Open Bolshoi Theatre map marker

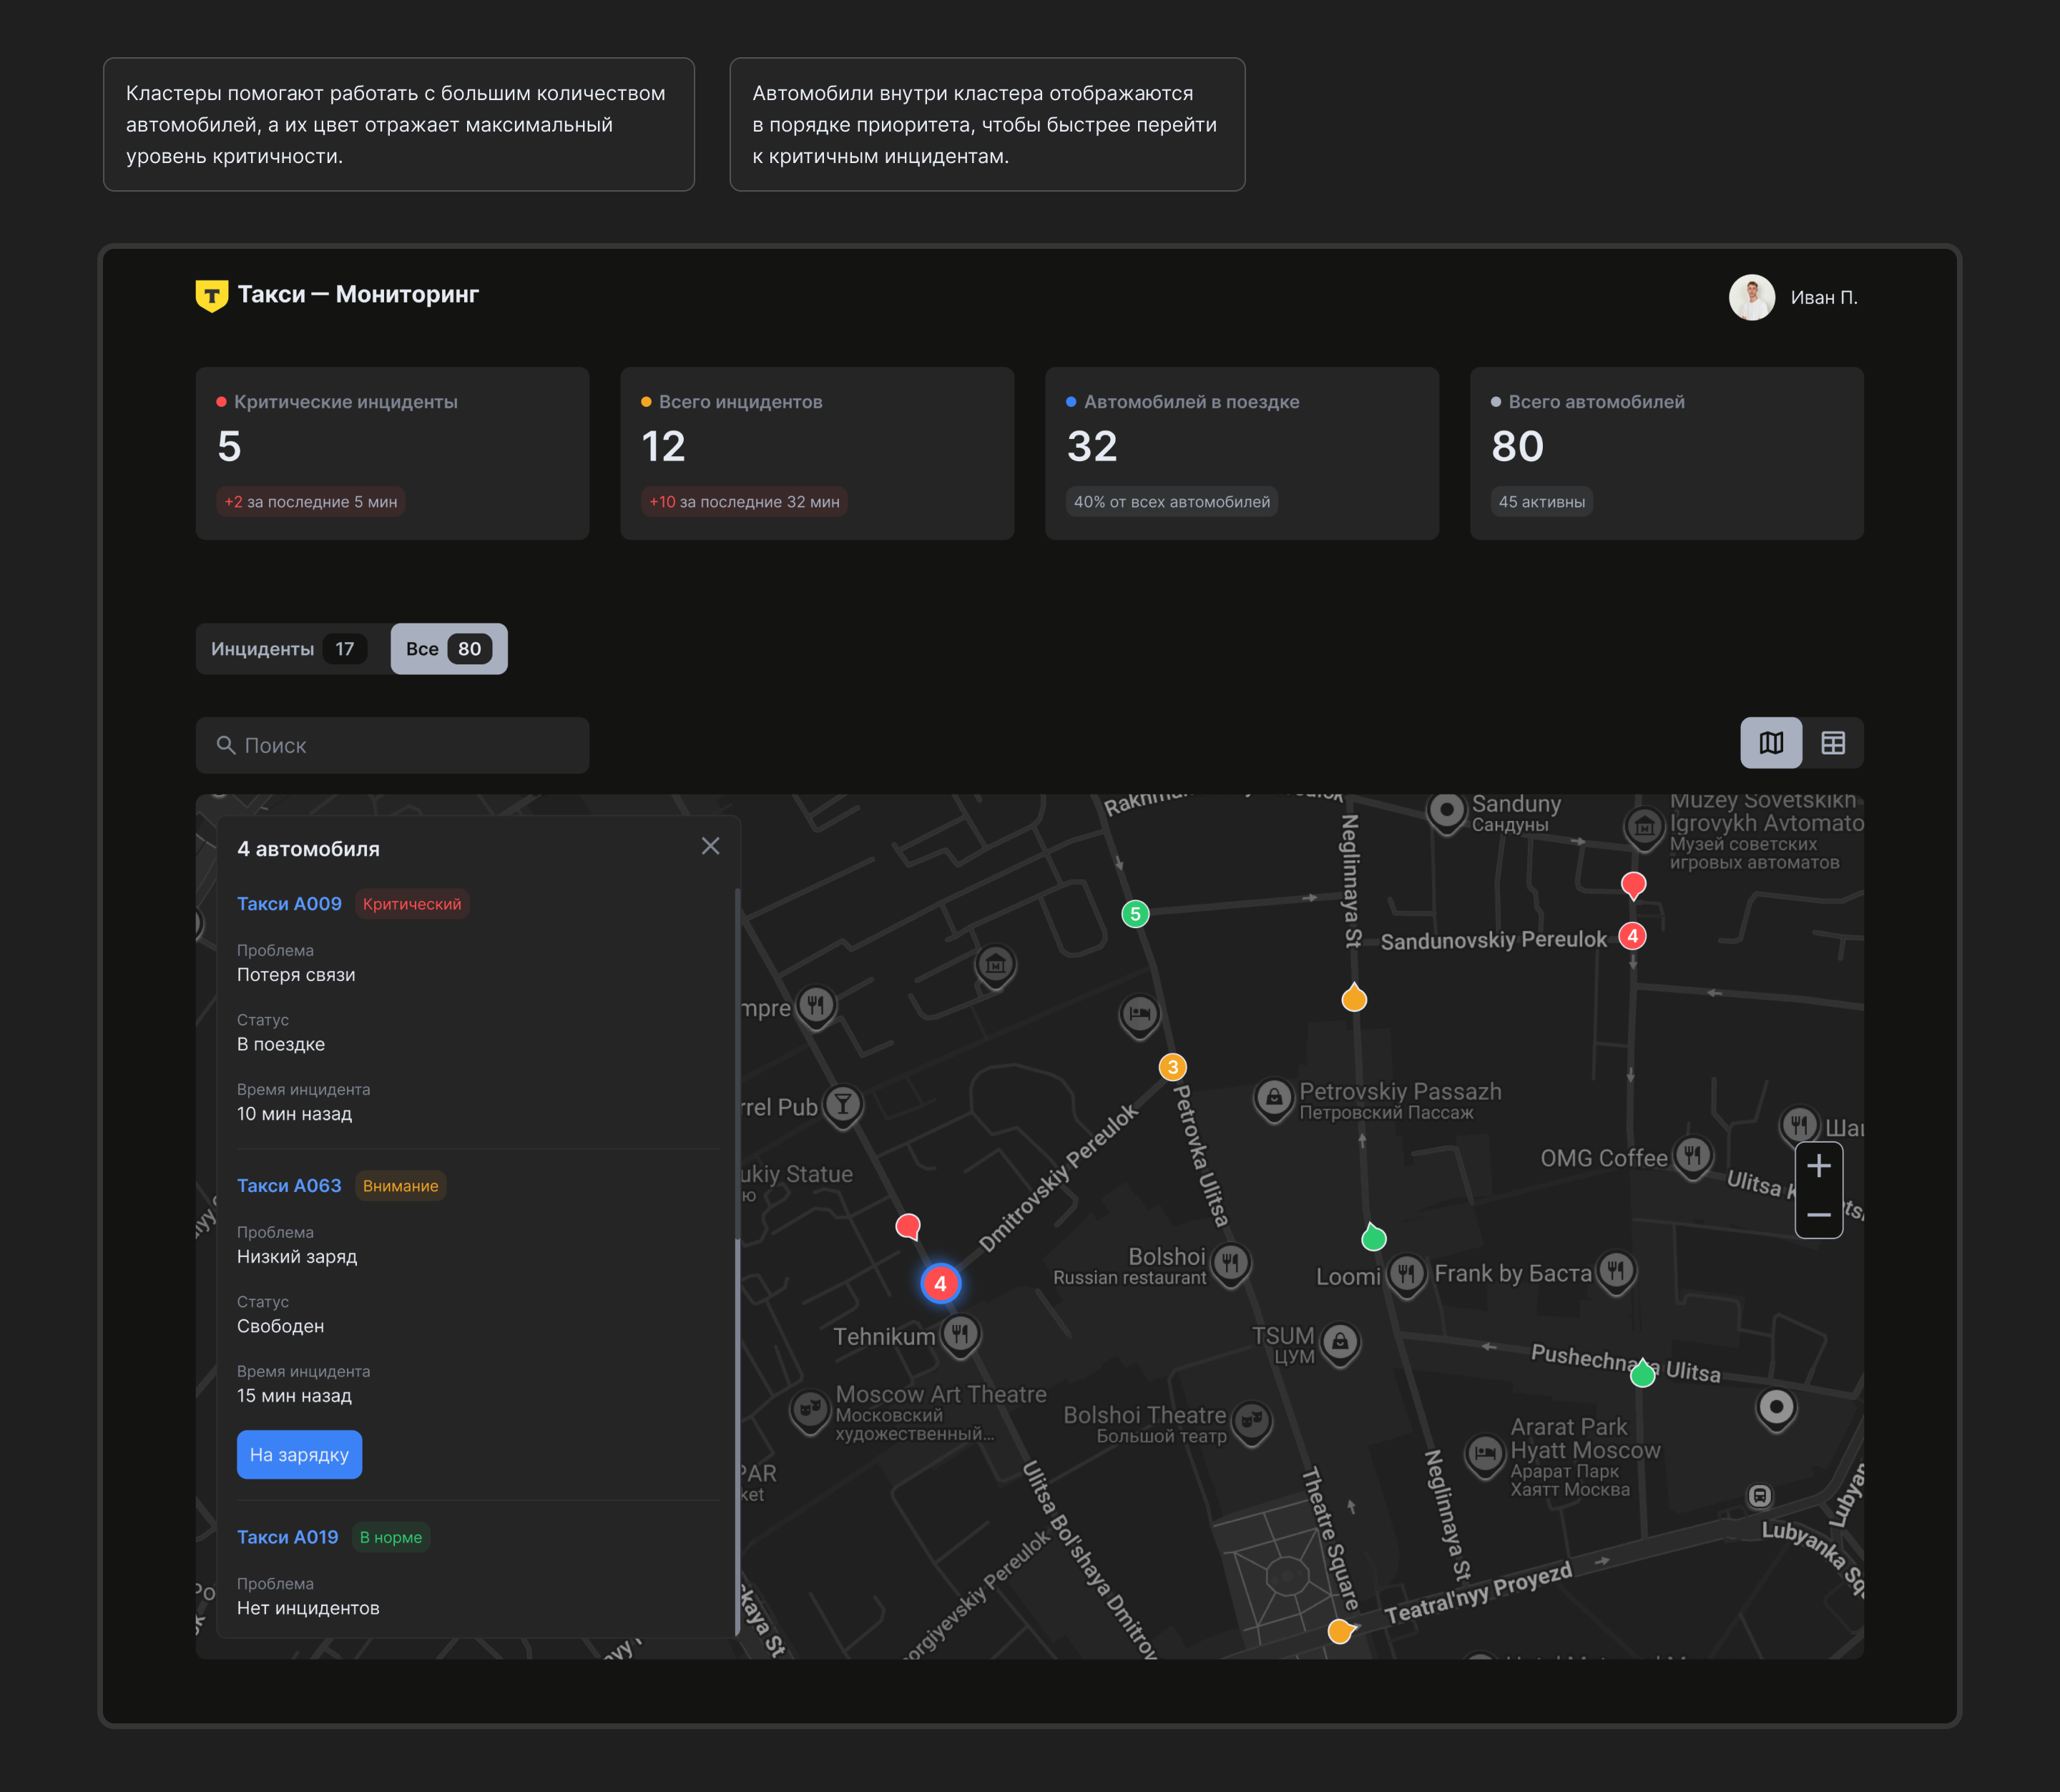[1252, 1422]
